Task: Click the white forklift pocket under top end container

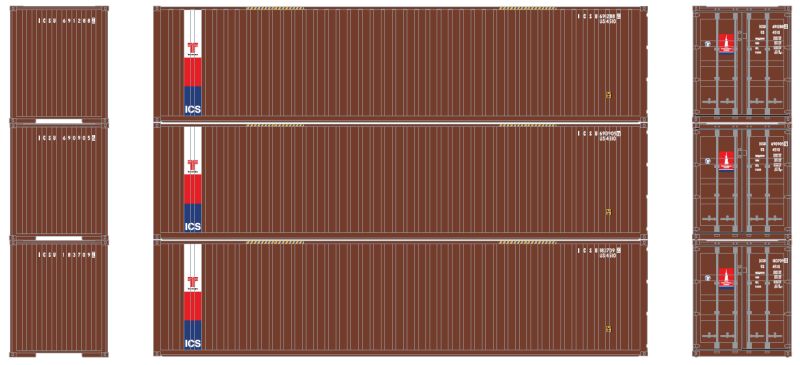Action: 59,121
